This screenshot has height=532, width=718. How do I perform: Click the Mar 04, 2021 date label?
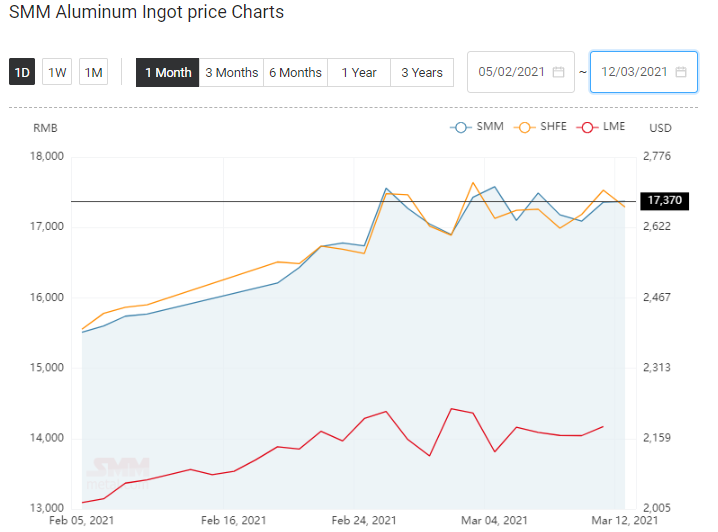[x=494, y=521]
